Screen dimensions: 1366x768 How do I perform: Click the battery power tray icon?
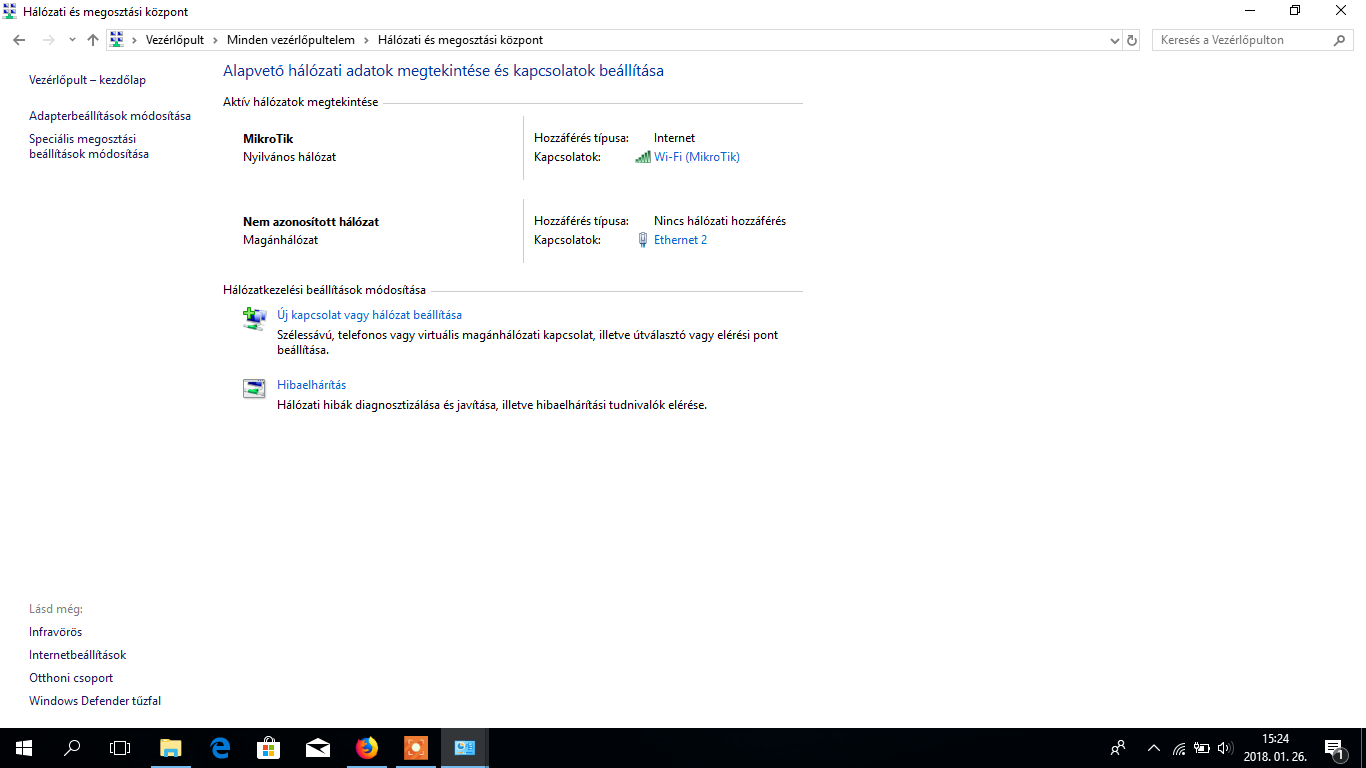click(1202, 748)
